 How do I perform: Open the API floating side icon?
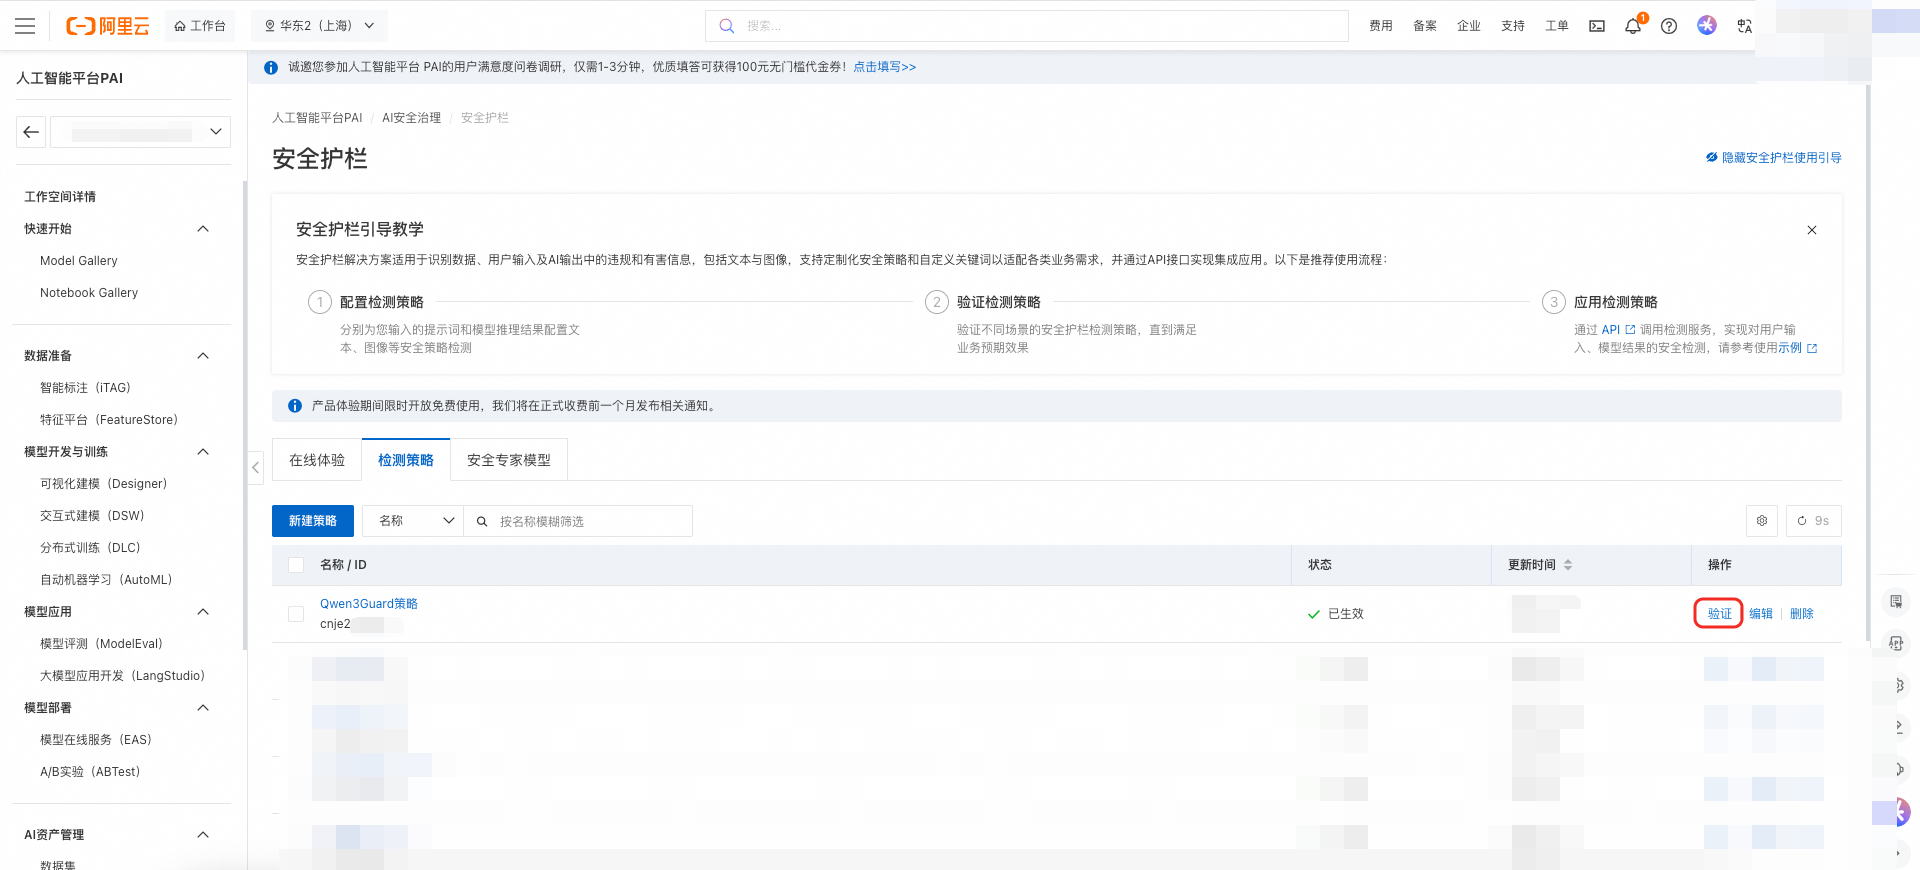click(1896, 643)
